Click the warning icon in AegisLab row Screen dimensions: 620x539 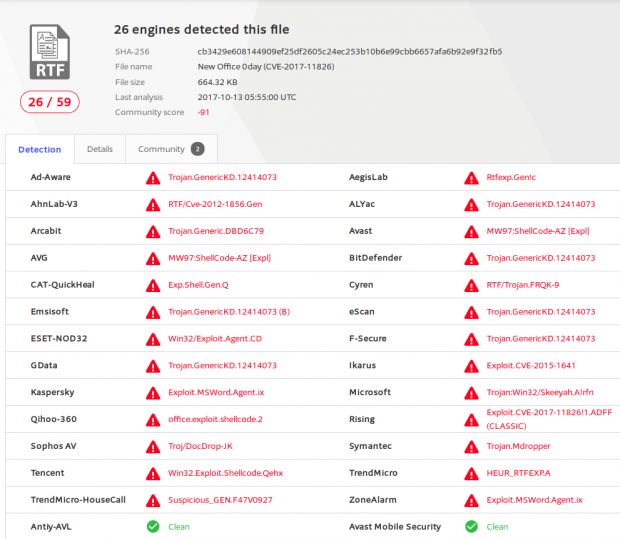[471, 178]
